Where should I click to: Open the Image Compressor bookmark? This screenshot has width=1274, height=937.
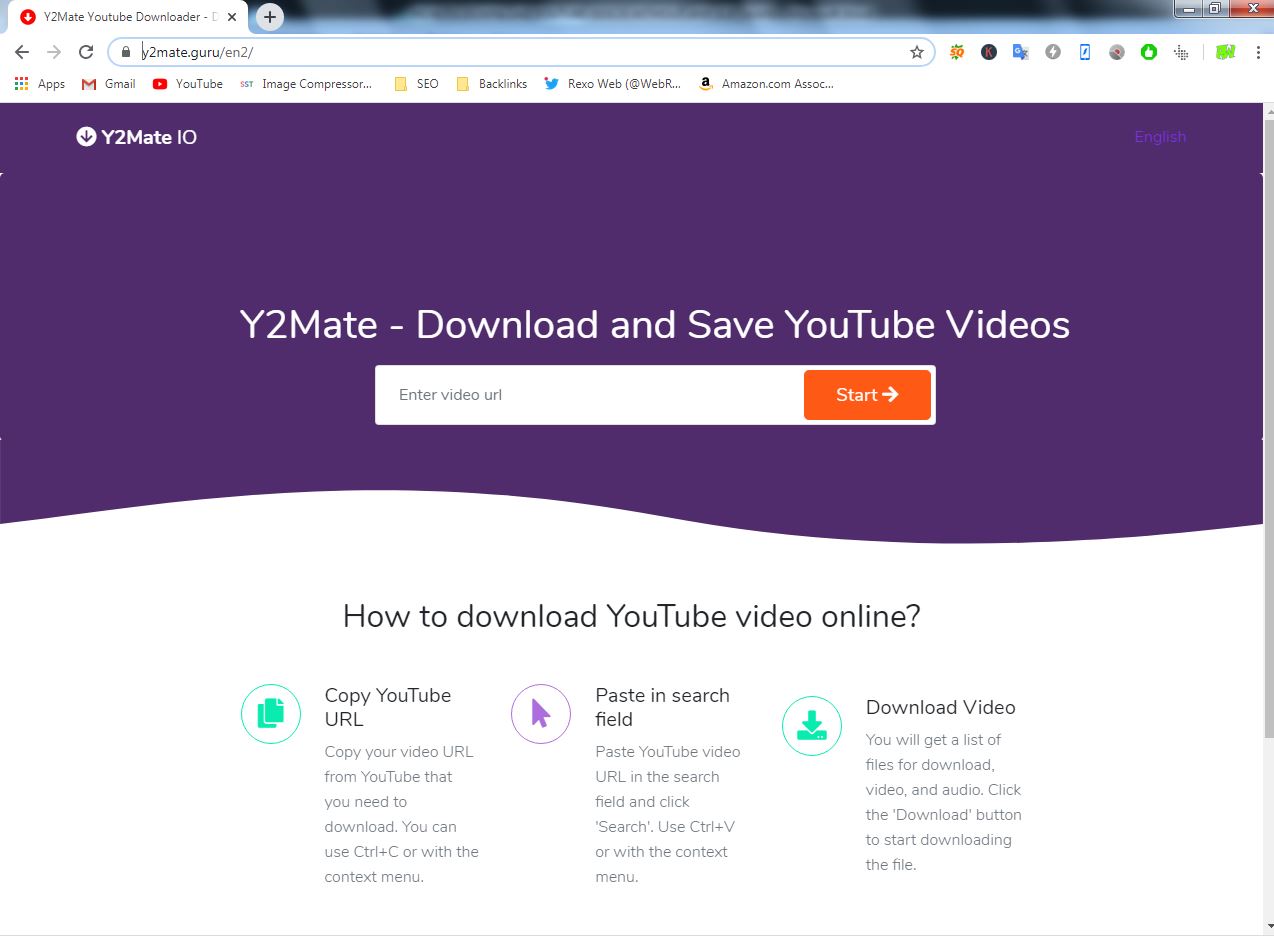306,84
